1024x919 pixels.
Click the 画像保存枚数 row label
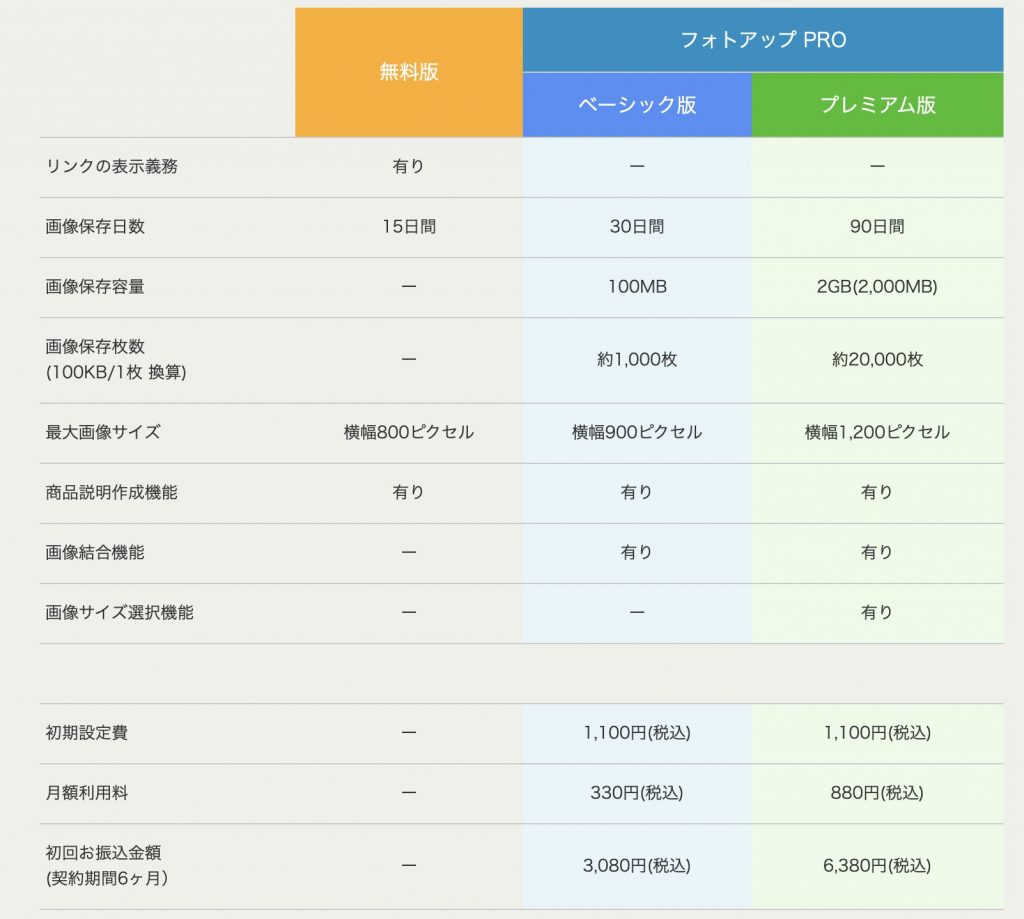coord(116,359)
